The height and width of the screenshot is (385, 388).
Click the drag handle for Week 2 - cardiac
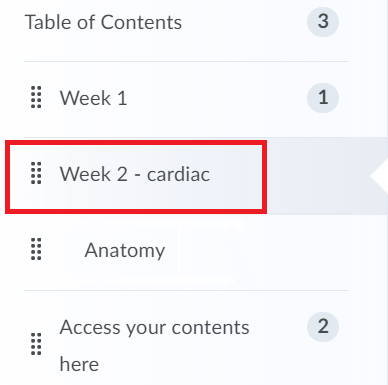(36, 173)
